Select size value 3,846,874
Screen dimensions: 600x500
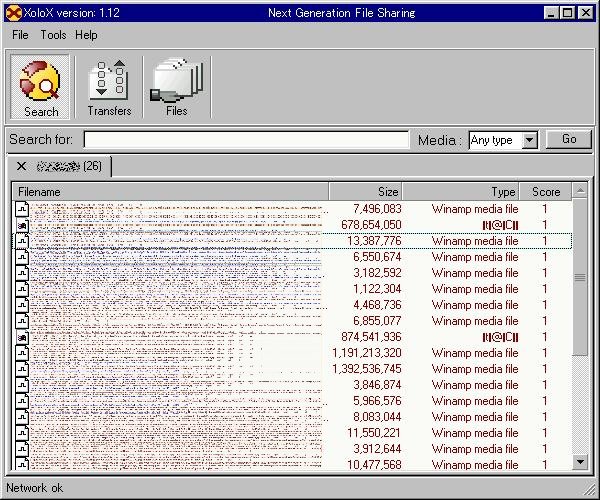tap(377, 385)
